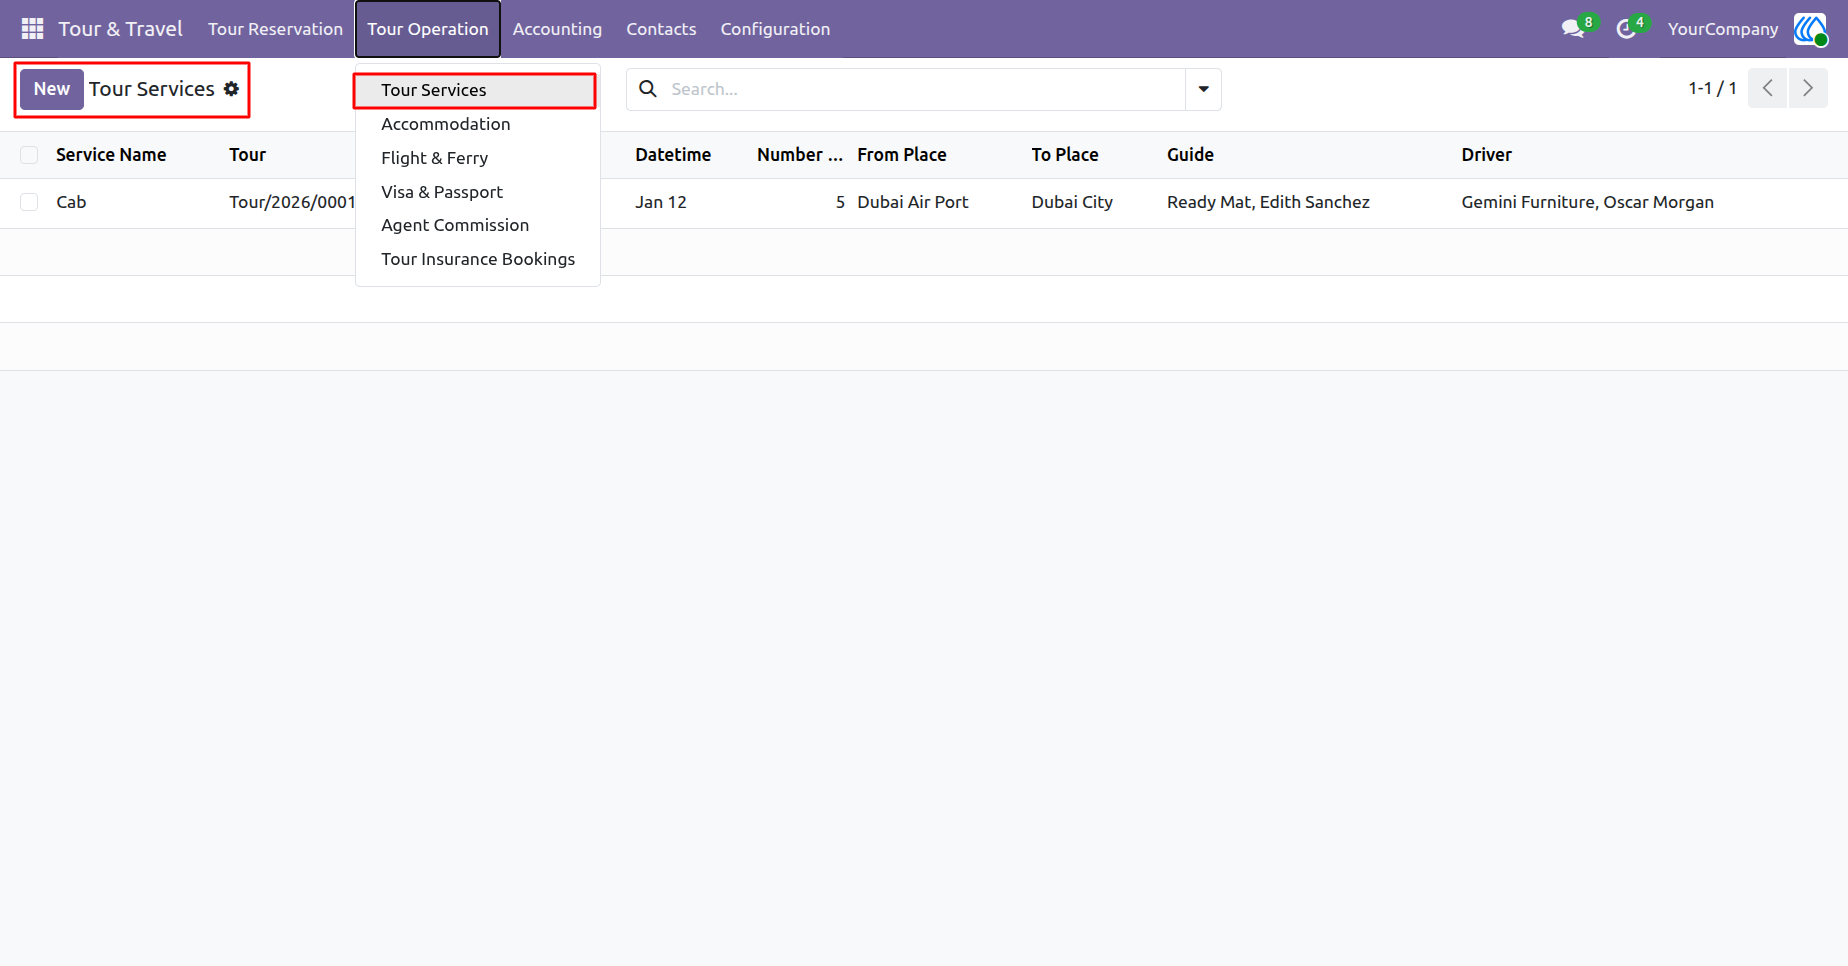The image size is (1848, 966).
Task: Select Agent Commission menu entry
Action: pyautogui.click(x=476, y=225)
